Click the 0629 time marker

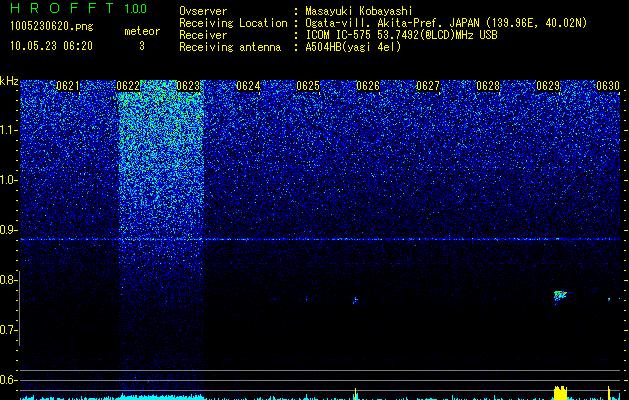[548, 86]
